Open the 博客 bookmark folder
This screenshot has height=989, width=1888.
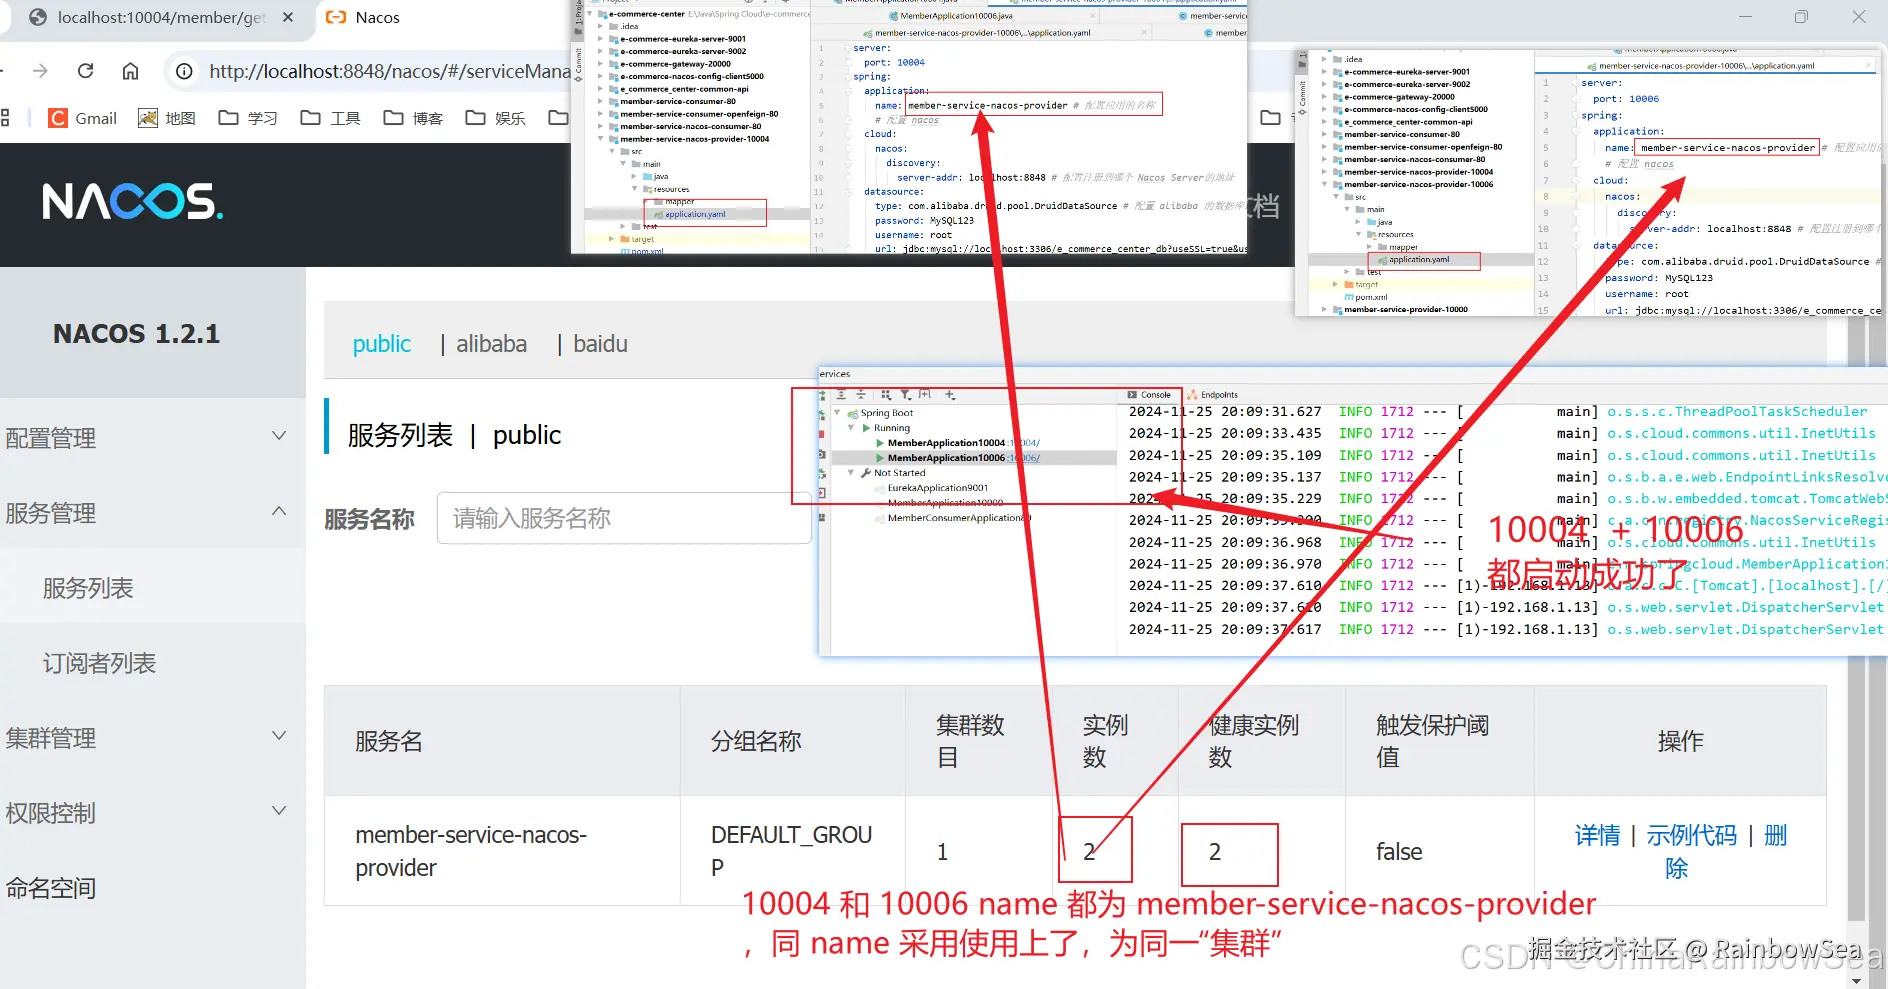click(413, 118)
